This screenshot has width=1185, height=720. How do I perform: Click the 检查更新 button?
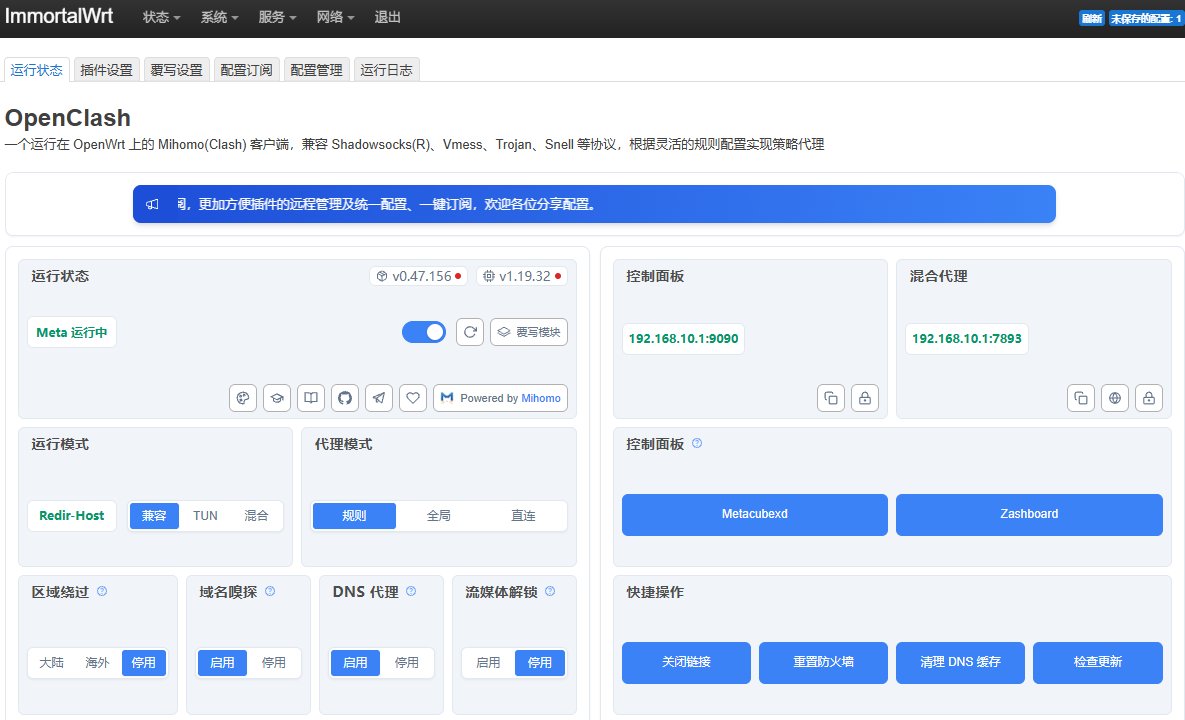1097,663
